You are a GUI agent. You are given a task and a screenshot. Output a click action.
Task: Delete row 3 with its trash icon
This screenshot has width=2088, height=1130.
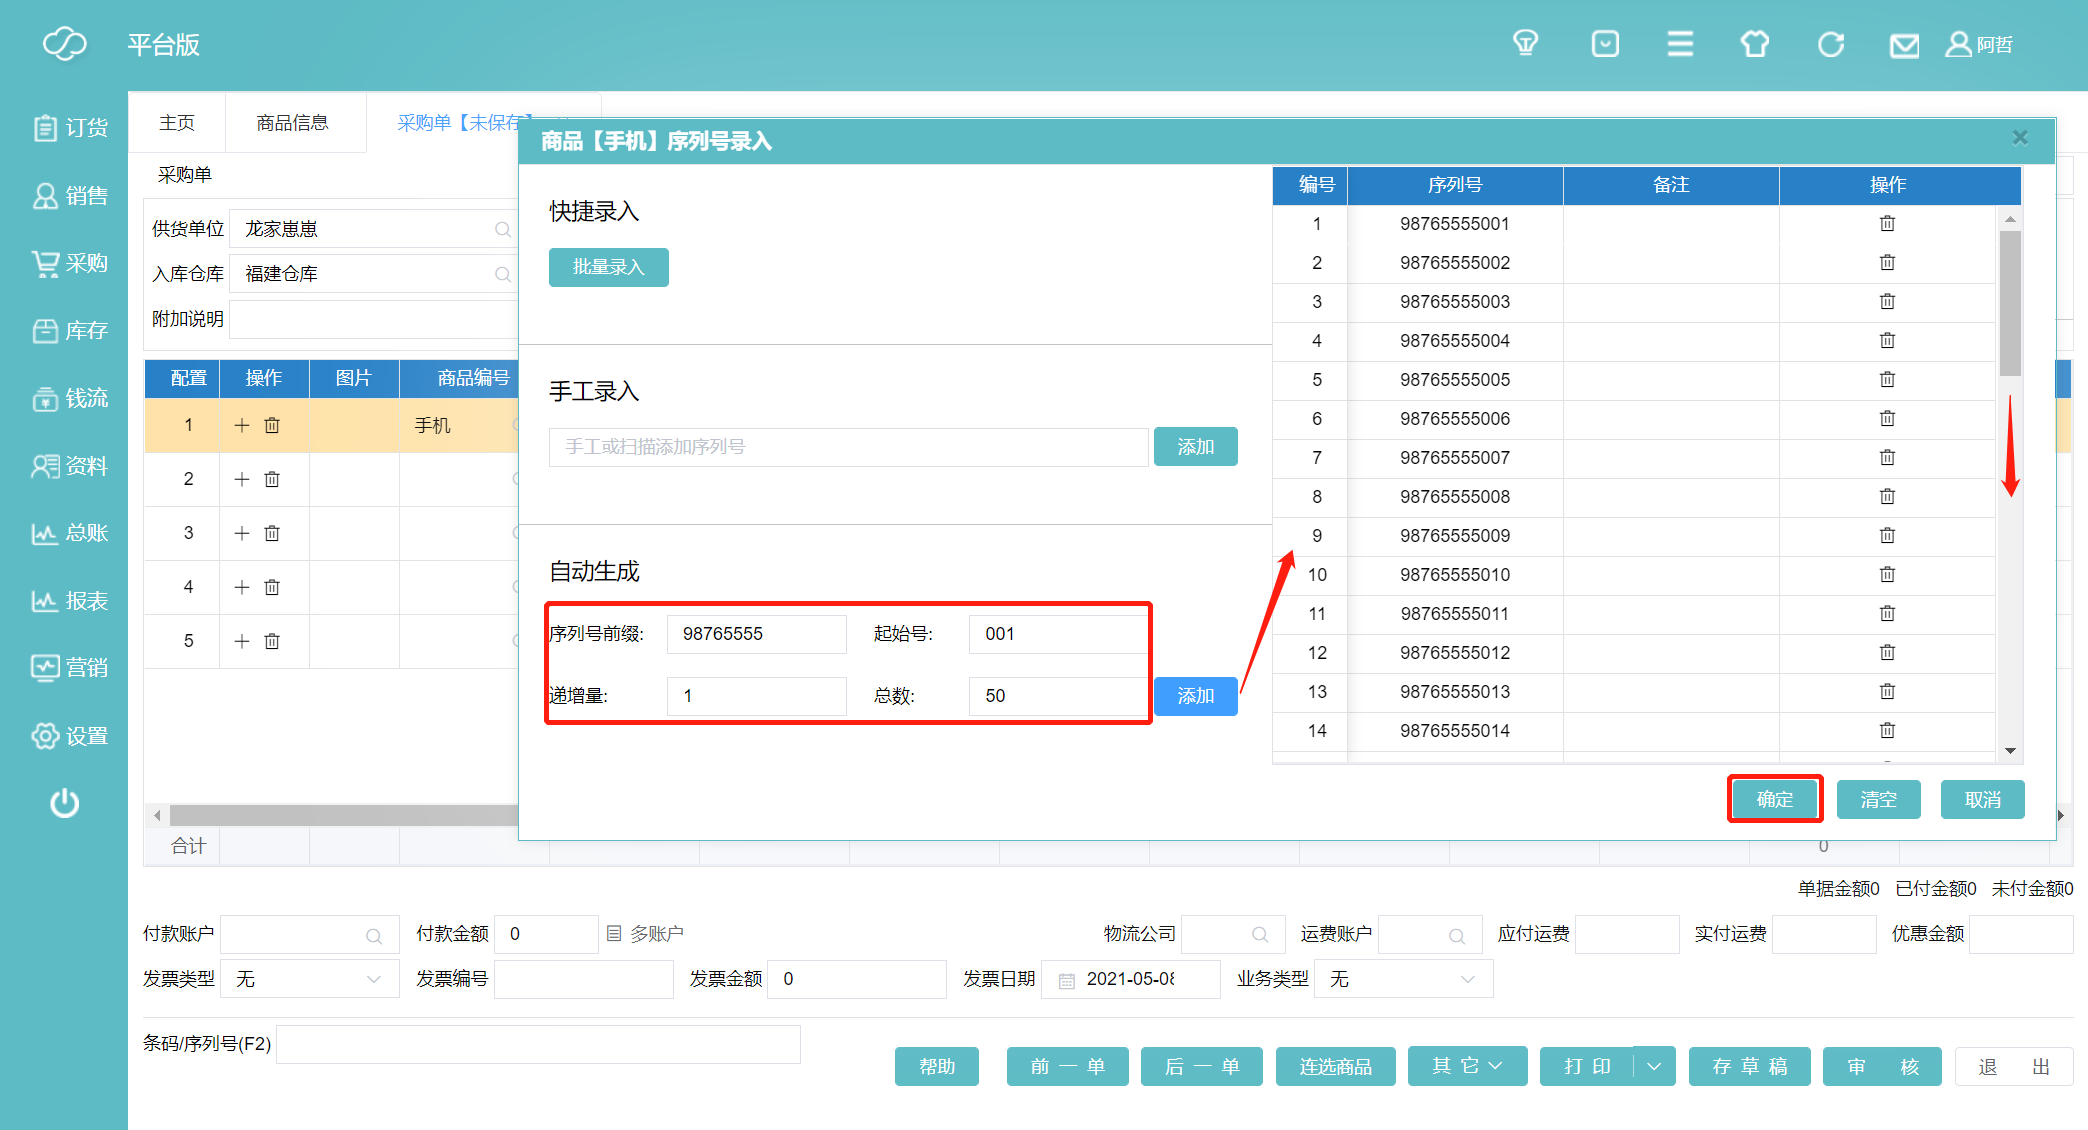(272, 533)
